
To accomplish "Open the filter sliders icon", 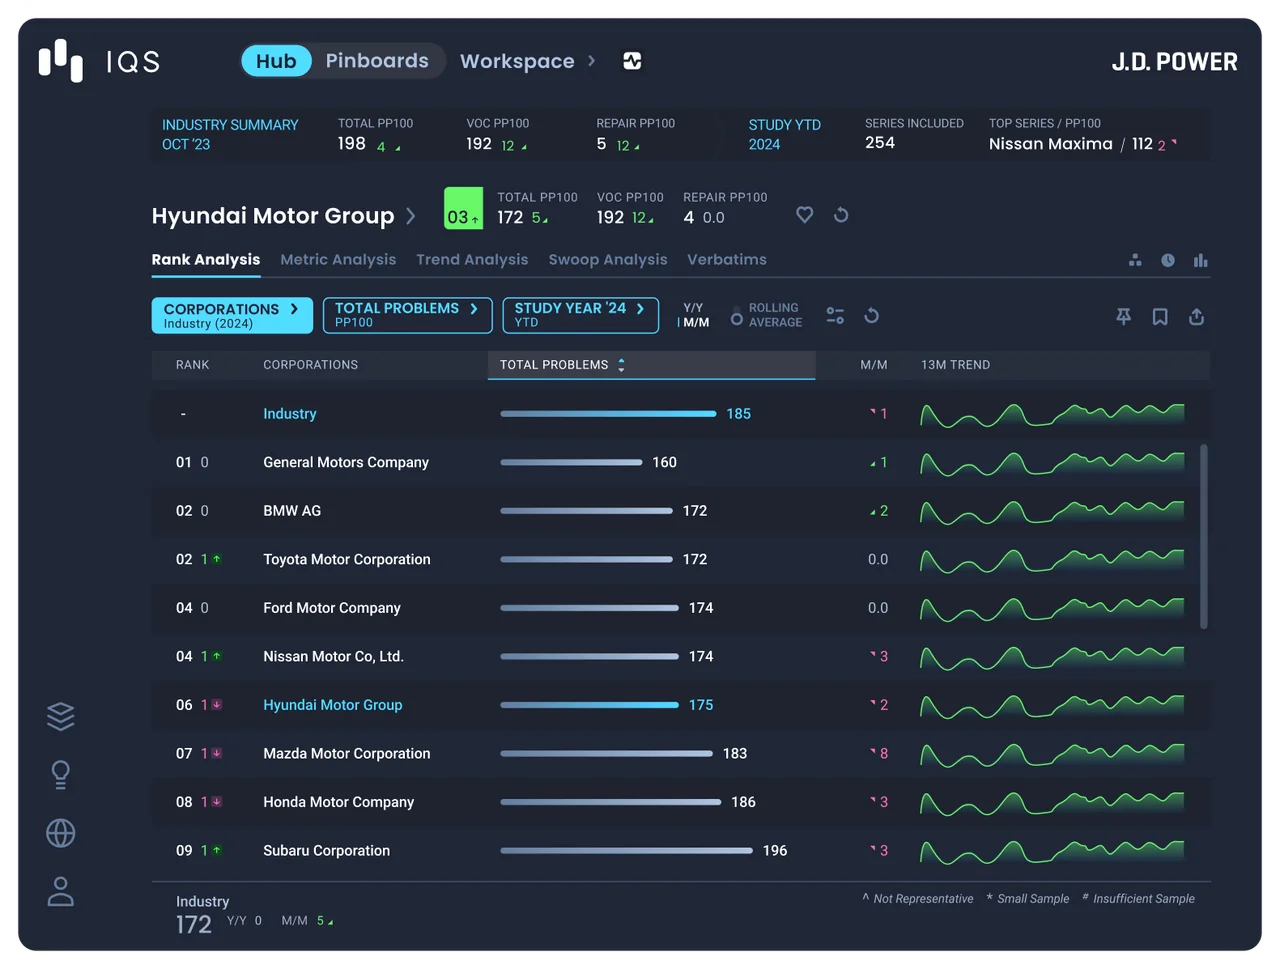I will tap(835, 316).
